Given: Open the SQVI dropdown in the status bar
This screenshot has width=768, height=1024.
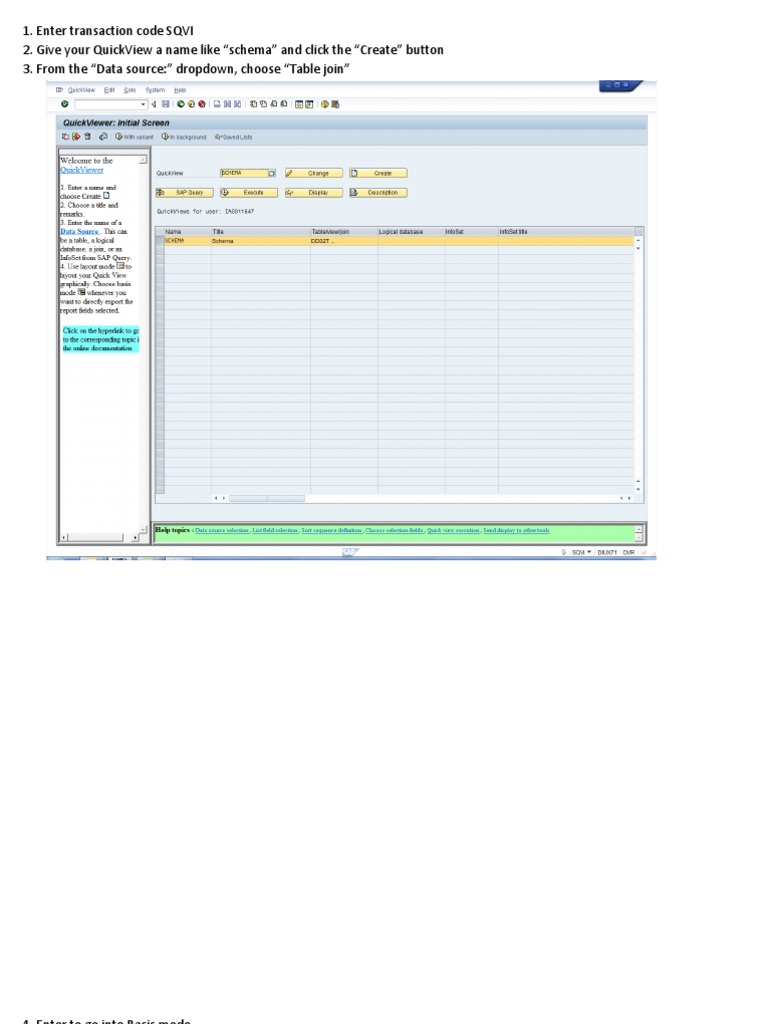Looking at the screenshot, I should [x=588, y=552].
